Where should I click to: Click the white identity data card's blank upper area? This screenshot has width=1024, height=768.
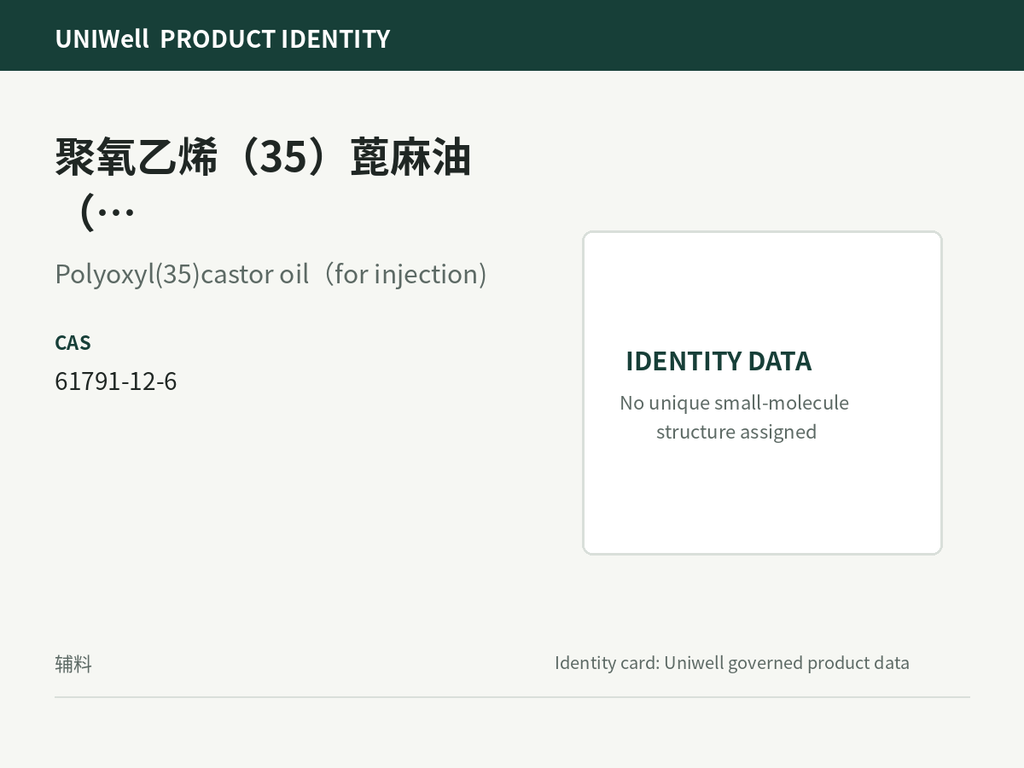(762, 287)
